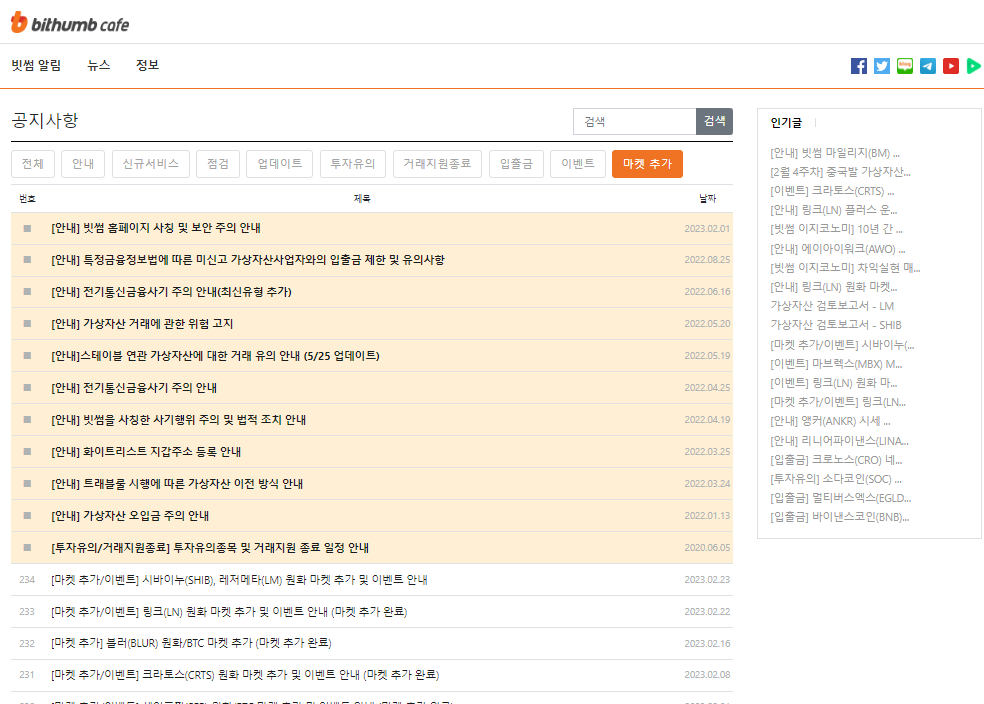
Task: Open popular post [2월 4주차] 중국발 가상자산
Action: [840, 172]
